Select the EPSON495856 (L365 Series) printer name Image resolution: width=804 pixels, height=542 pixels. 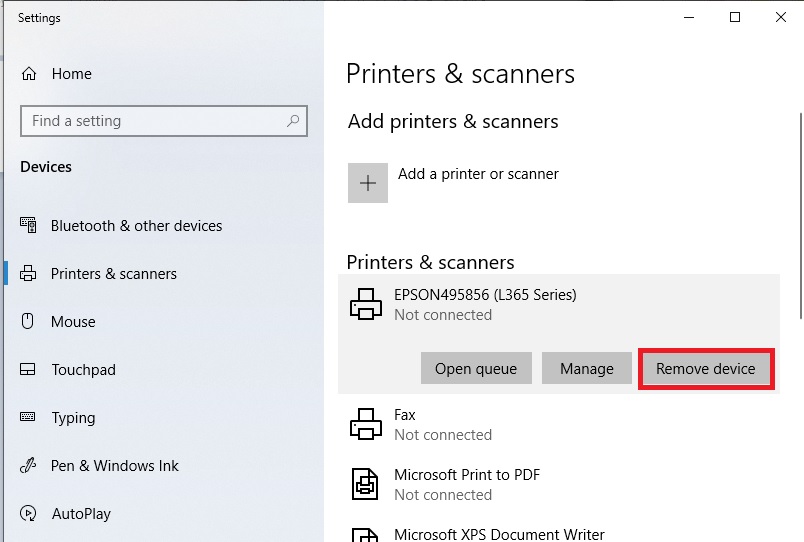pos(485,295)
